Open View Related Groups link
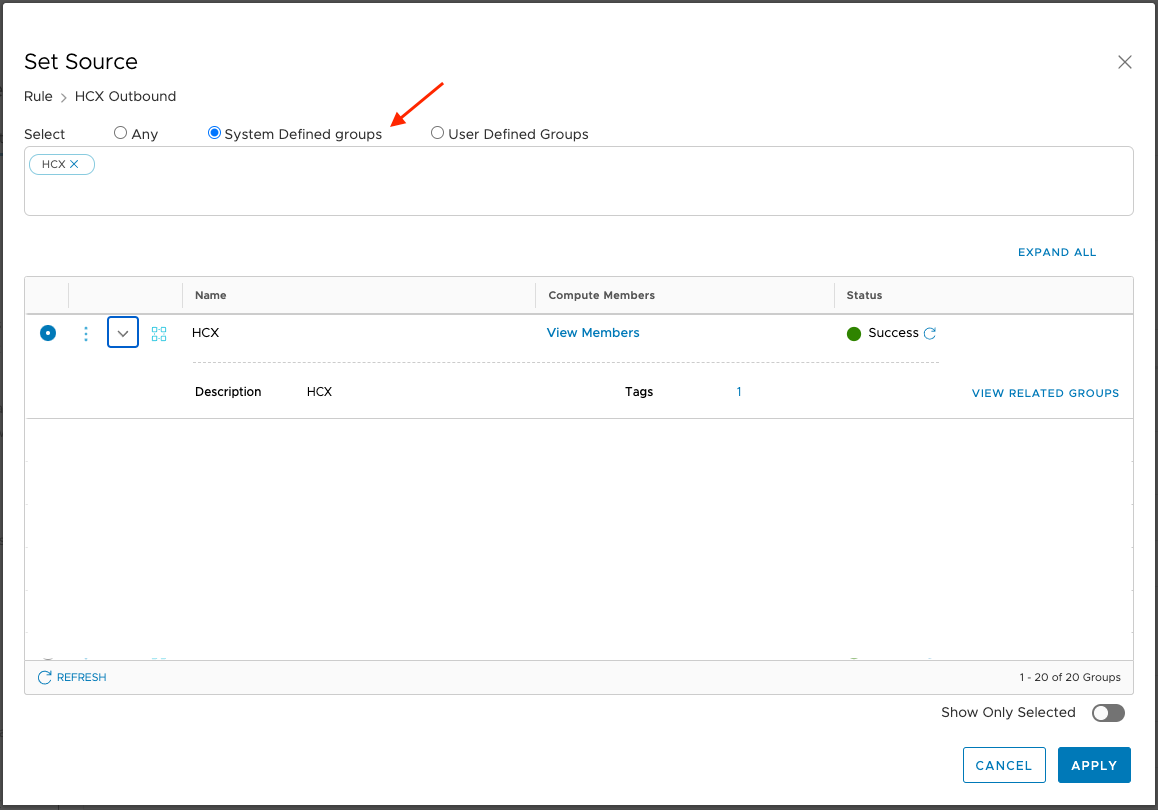The image size is (1158, 810). coord(1045,393)
